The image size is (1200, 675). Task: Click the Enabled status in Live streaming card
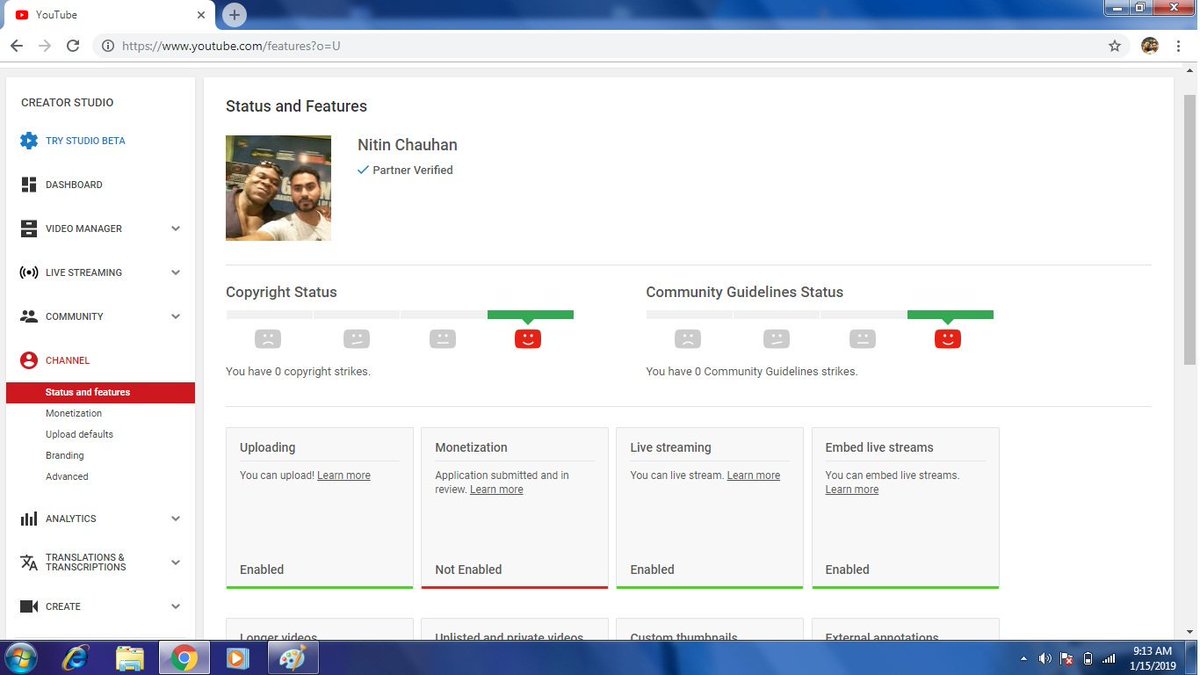652,569
